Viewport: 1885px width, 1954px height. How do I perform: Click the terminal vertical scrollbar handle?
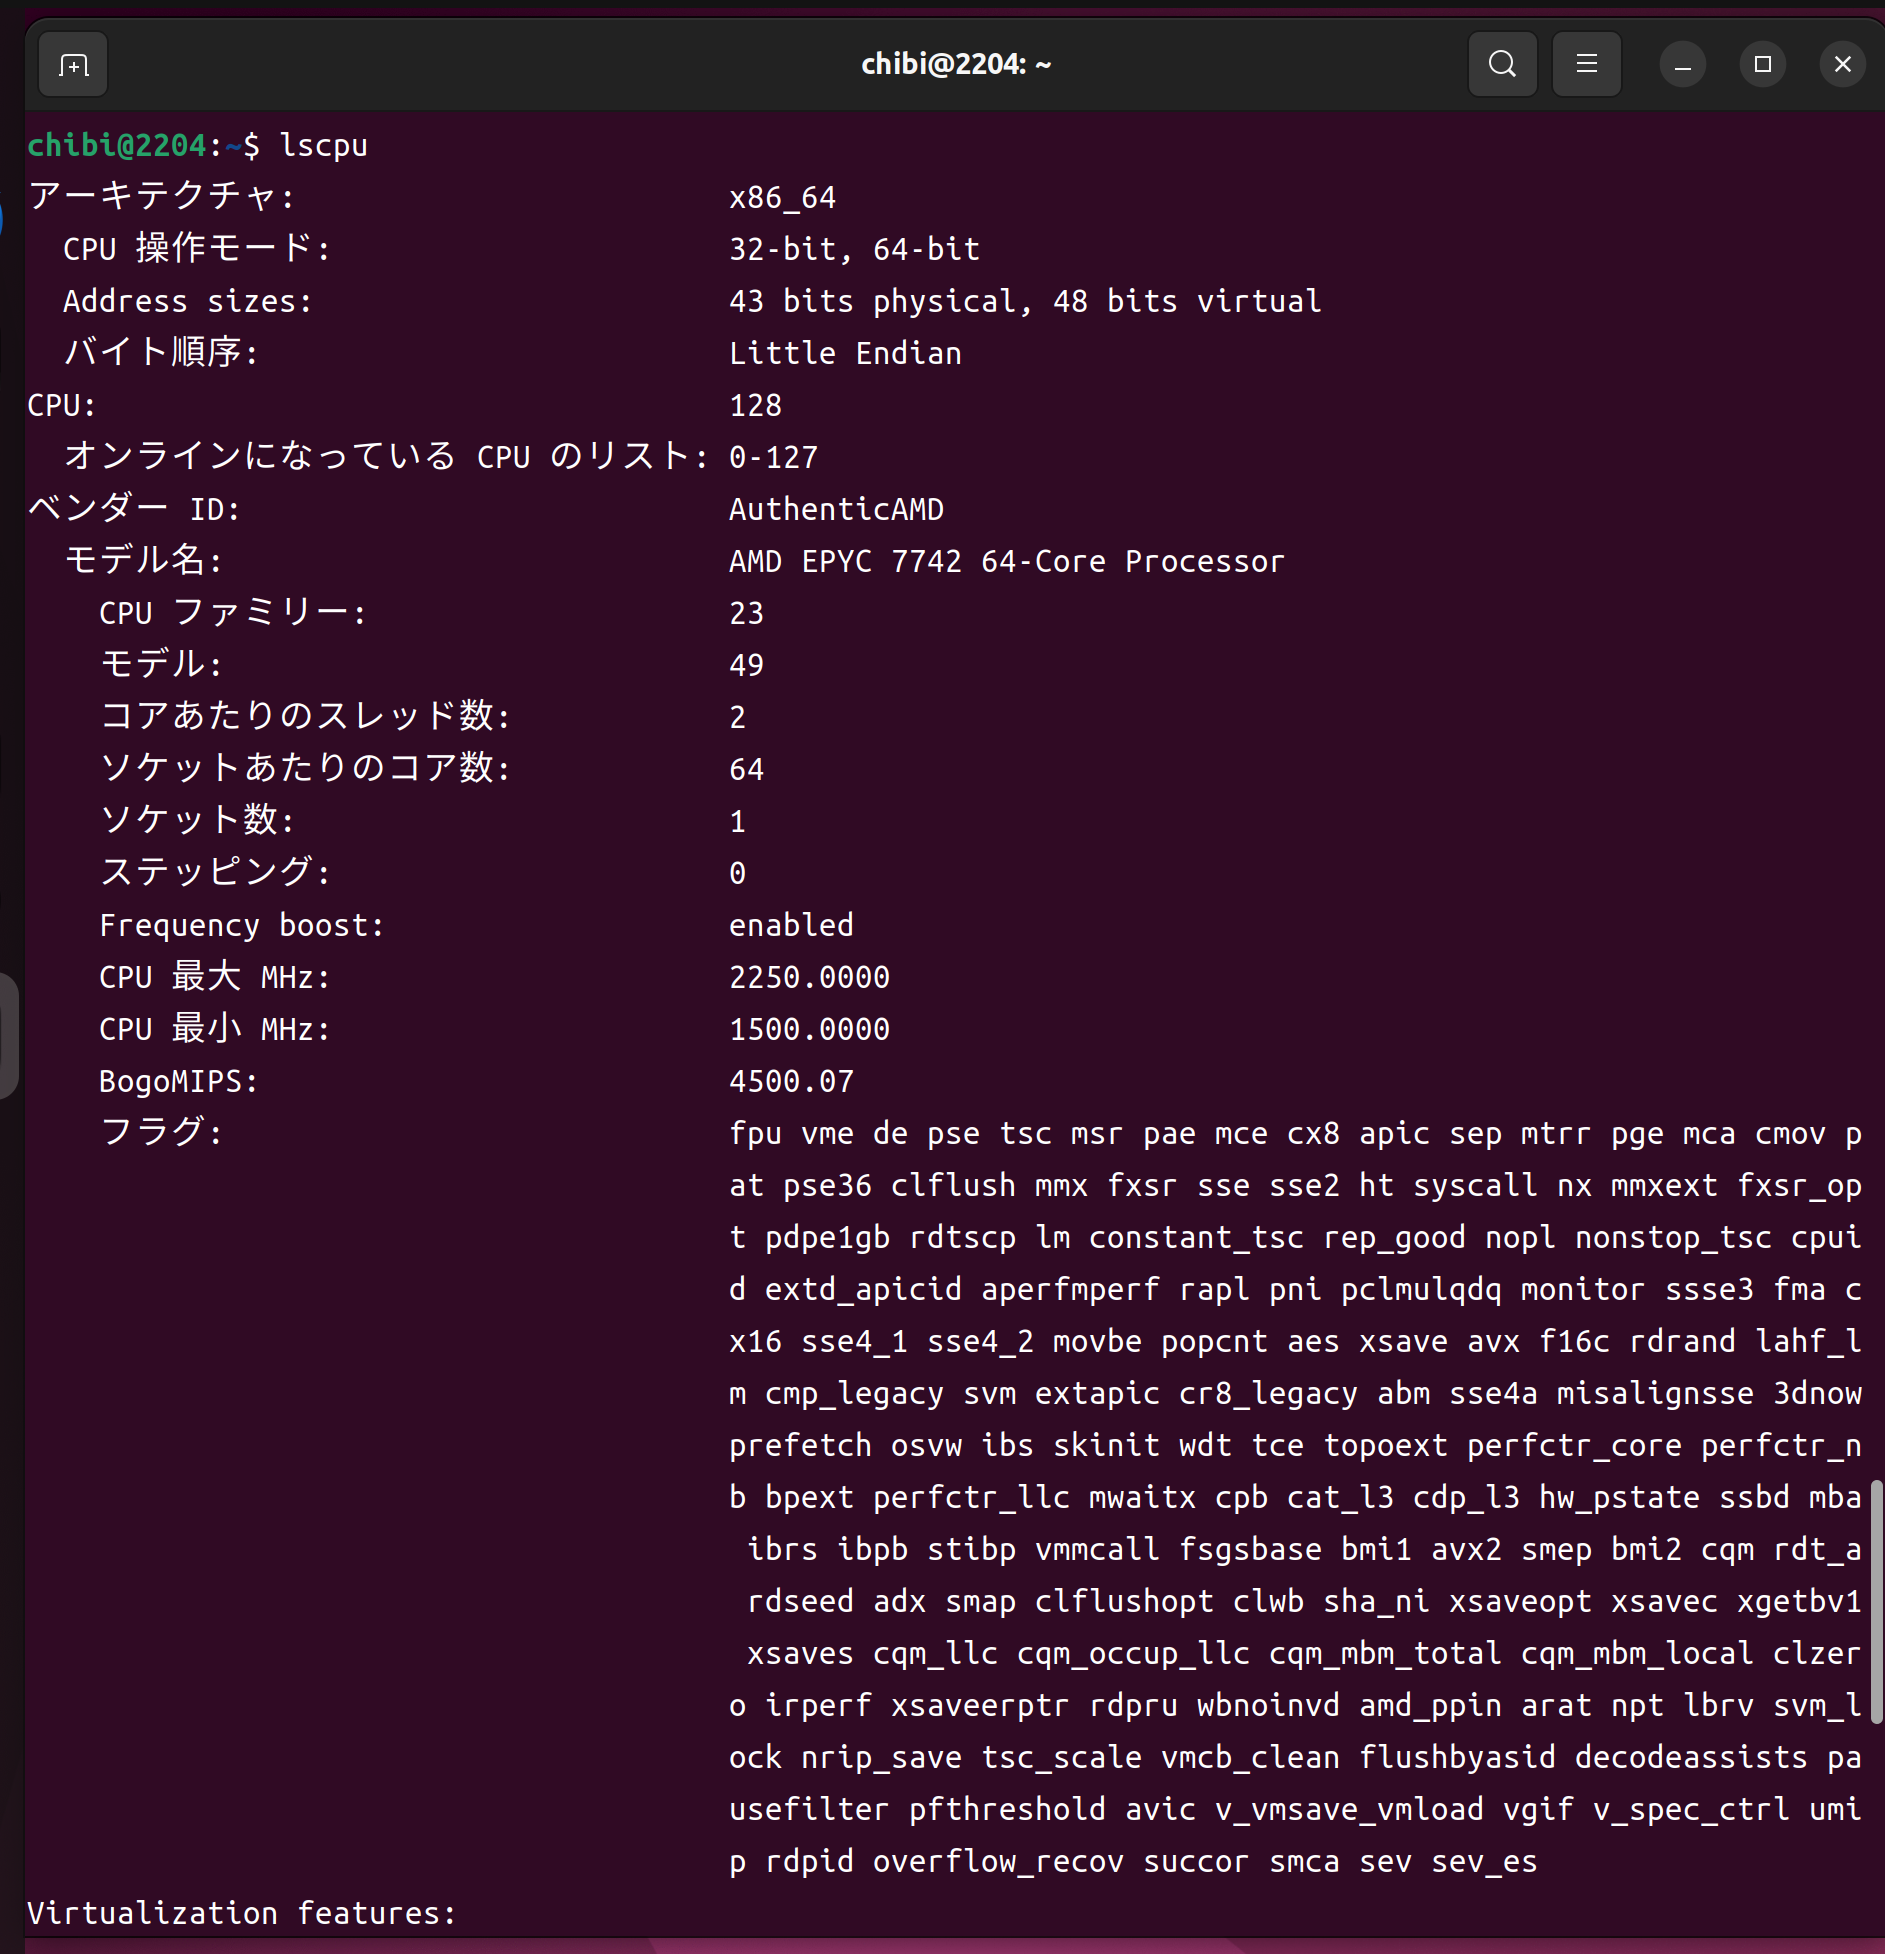click(1876, 1600)
